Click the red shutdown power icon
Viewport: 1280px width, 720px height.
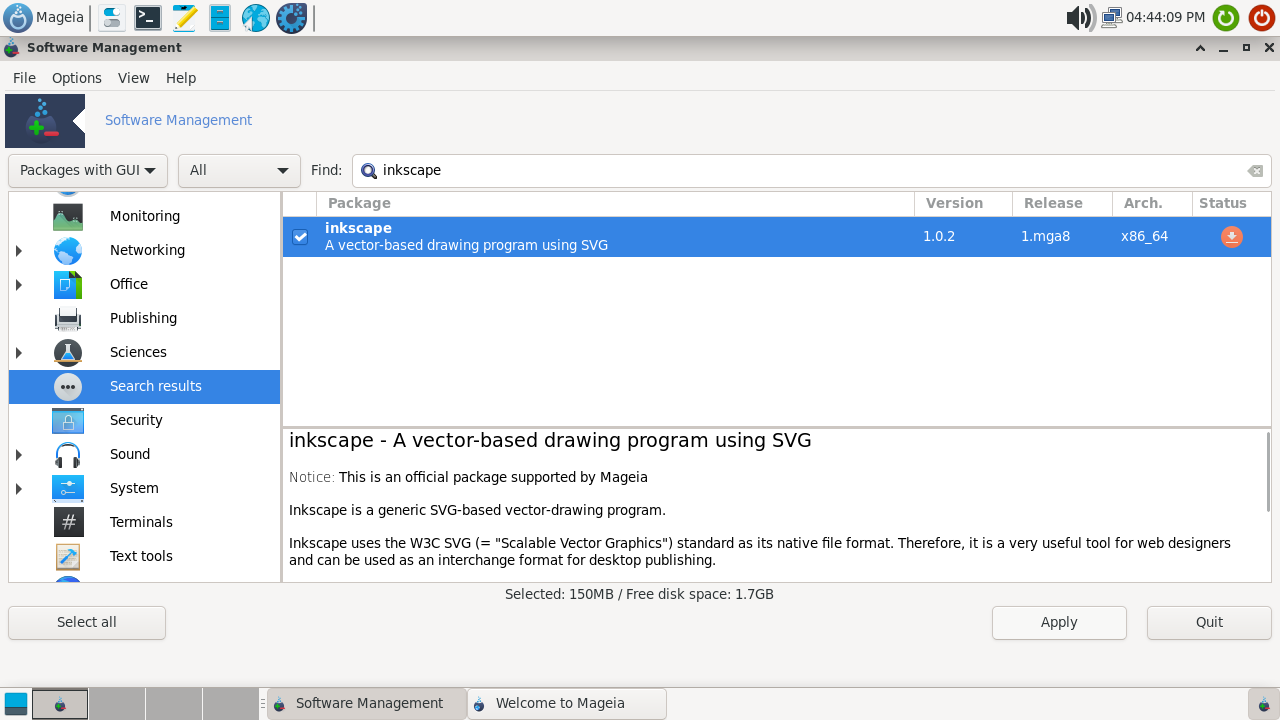coord(1262,17)
